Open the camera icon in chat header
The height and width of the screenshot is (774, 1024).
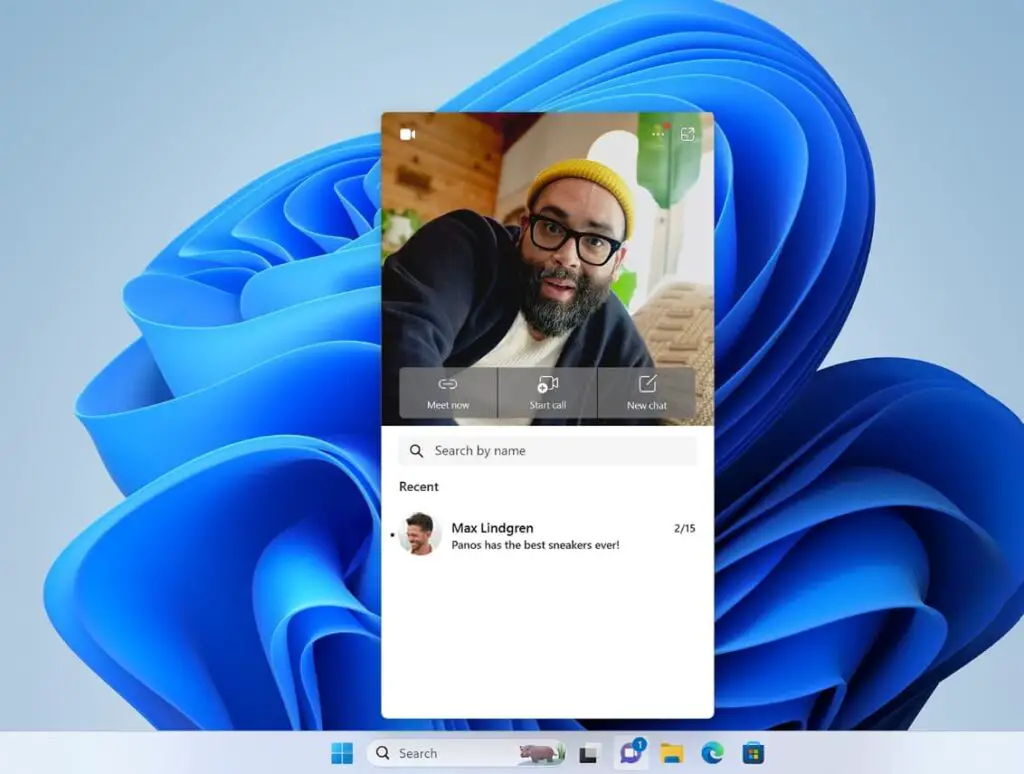(408, 133)
